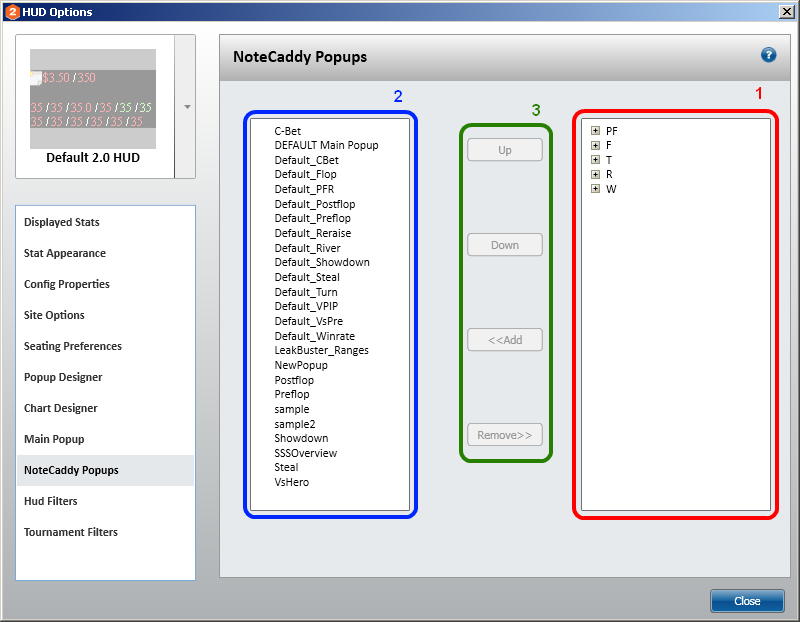
Task: Select Default_River list item
Action: coord(308,248)
